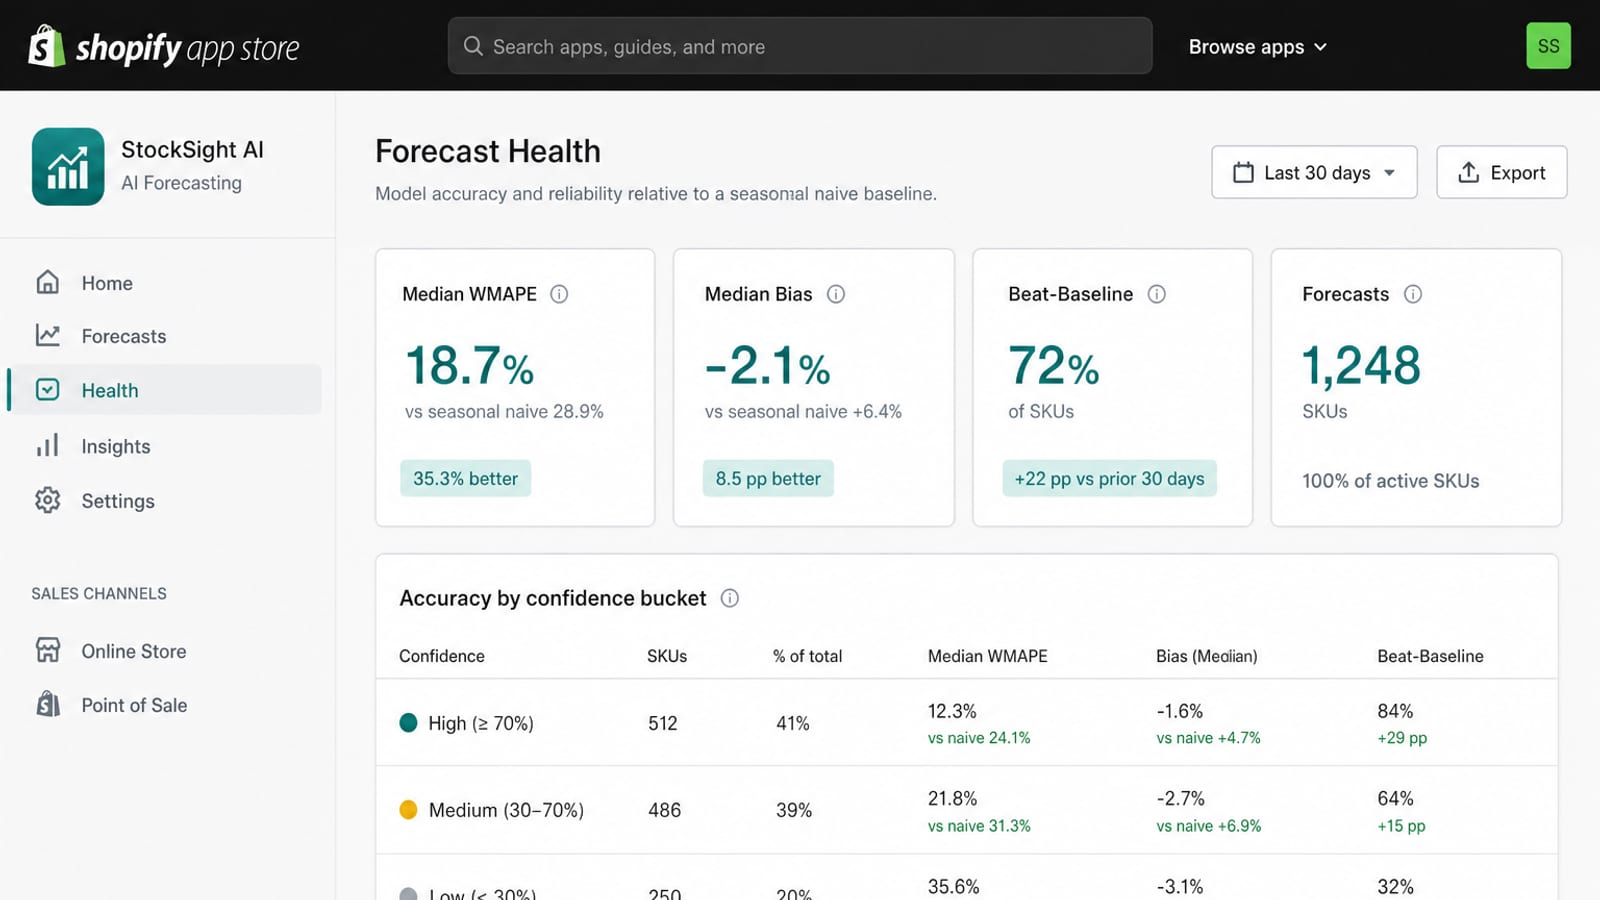Viewport: 1600px width, 900px height.
Task: Click the Online Store channel icon
Action: 48,650
